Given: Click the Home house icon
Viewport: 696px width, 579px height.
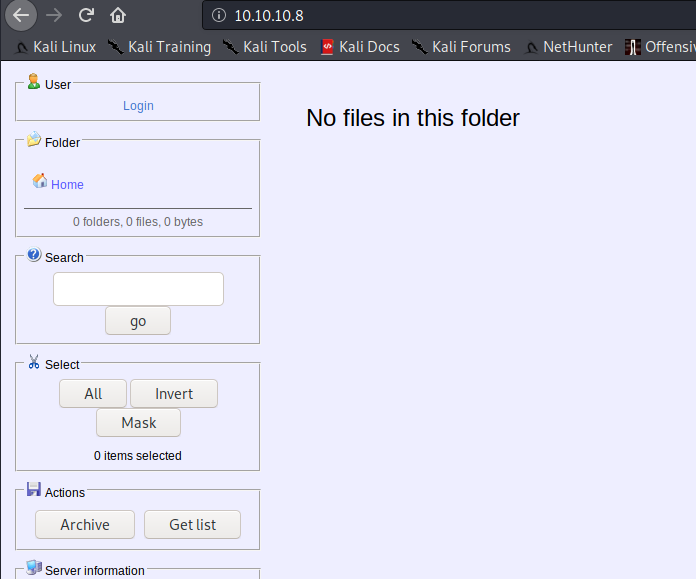Looking at the screenshot, I should 40,181.
